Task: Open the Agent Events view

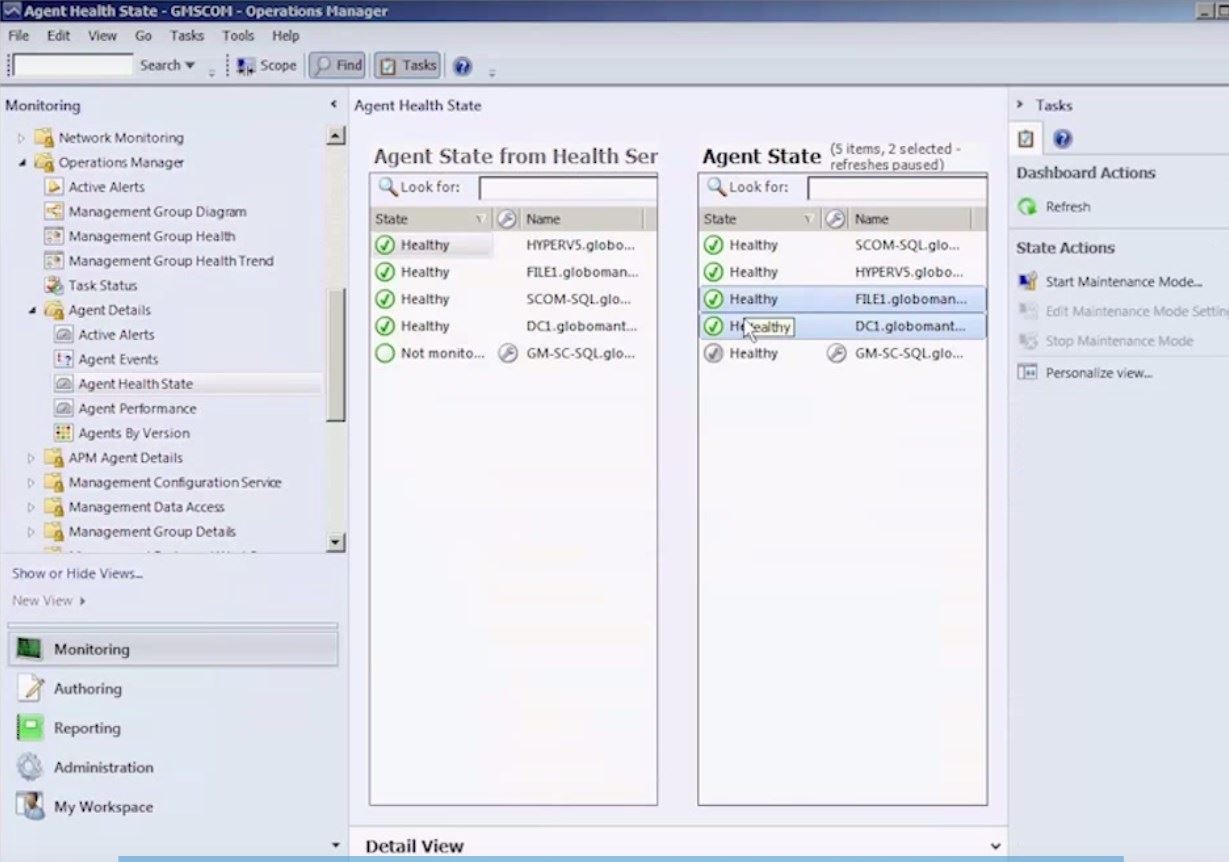Action: 118,359
